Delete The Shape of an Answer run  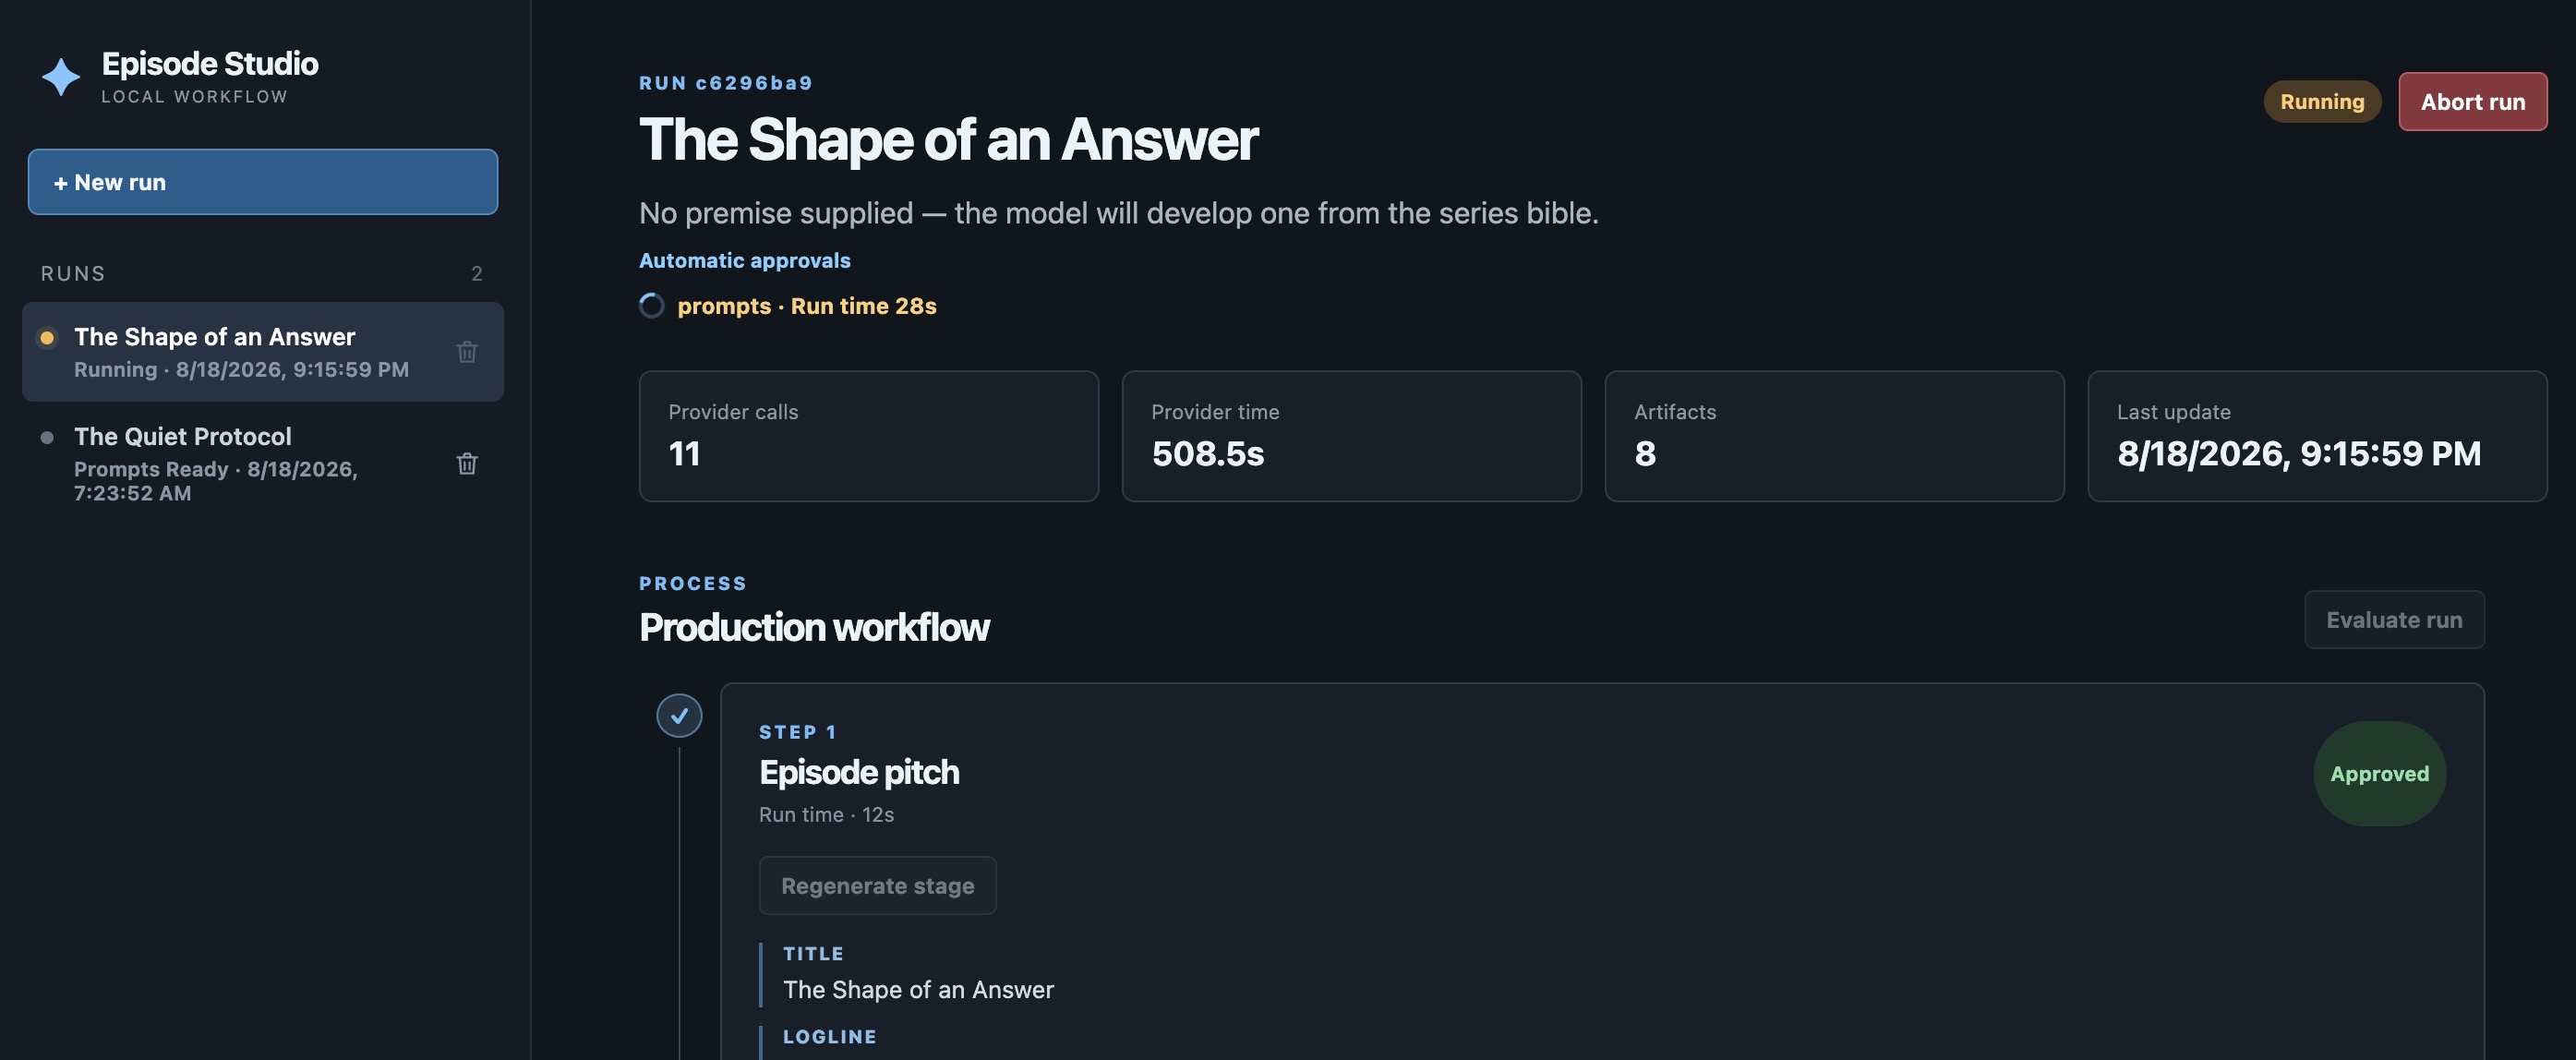coord(467,352)
